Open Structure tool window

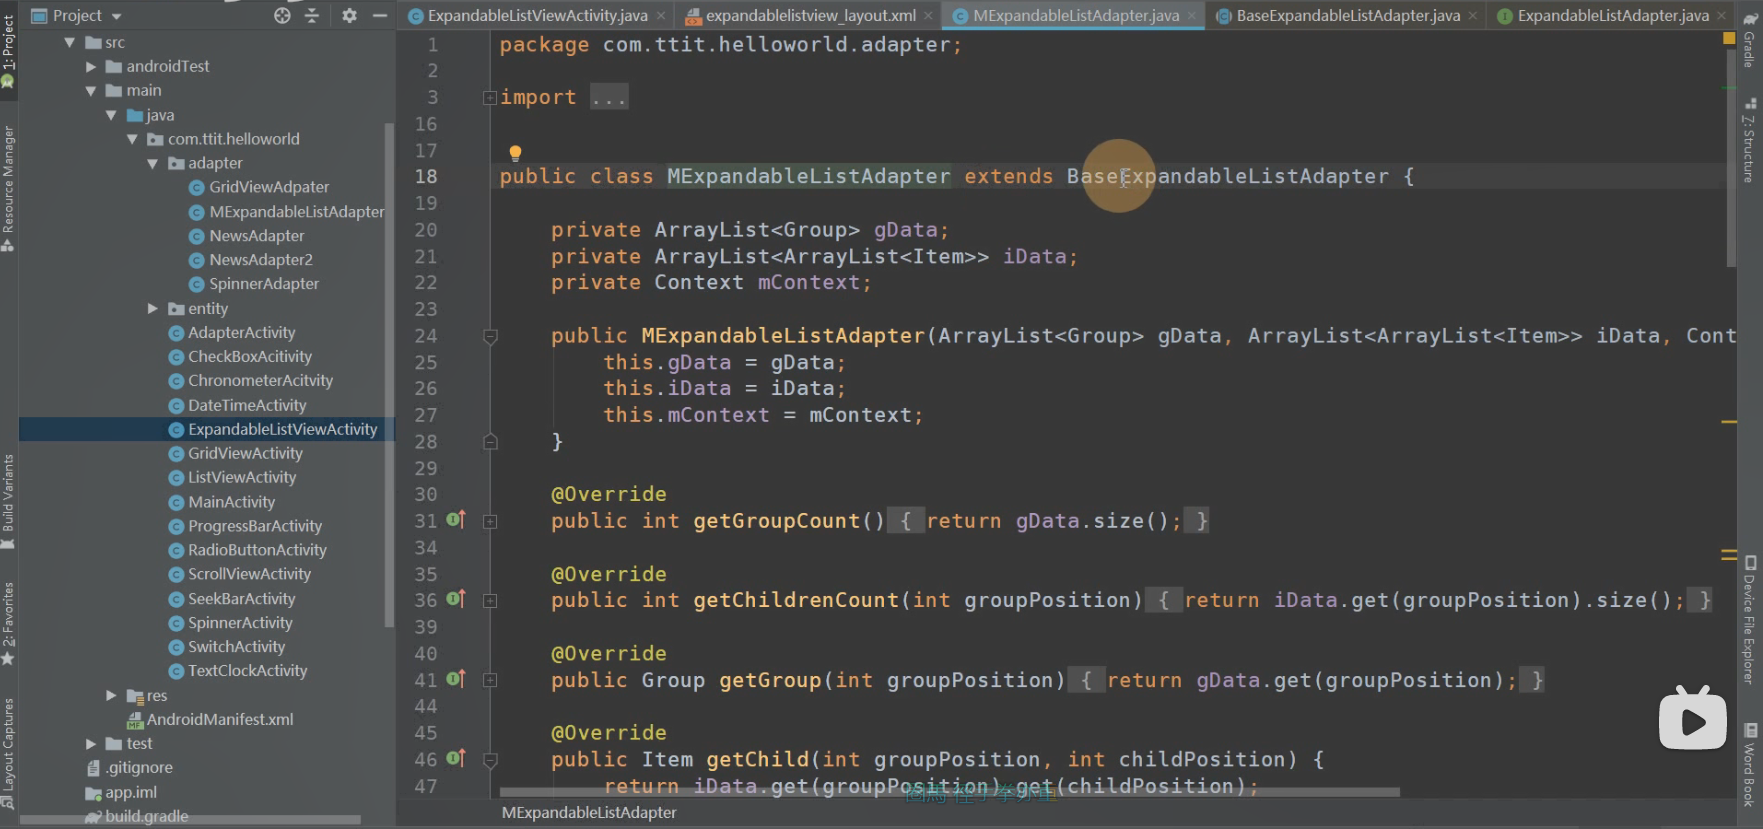point(1750,141)
